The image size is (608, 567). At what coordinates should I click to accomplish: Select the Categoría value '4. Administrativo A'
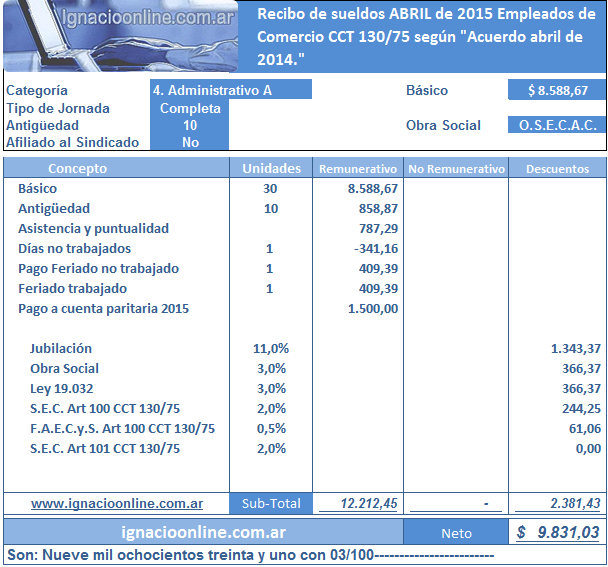pyautogui.click(x=231, y=90)
